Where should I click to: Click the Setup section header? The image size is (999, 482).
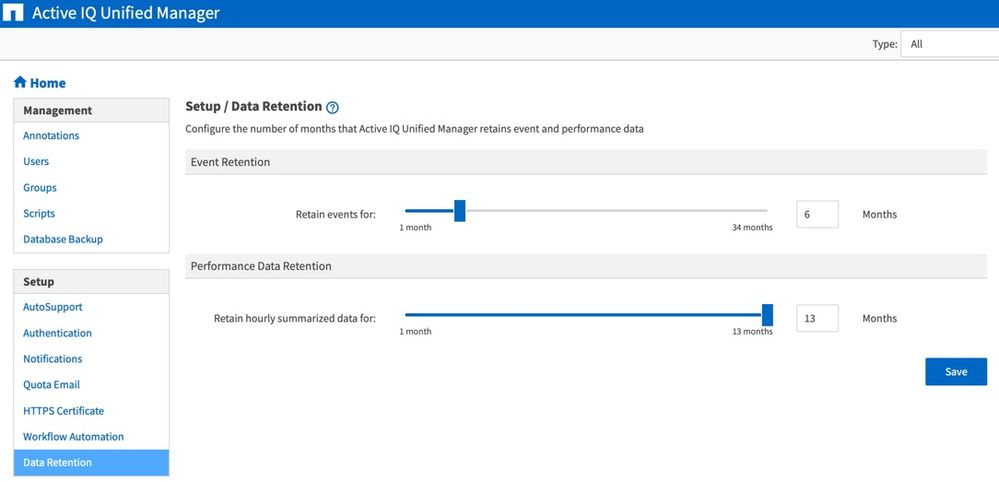pyautogui.click(x=91, y=282)
